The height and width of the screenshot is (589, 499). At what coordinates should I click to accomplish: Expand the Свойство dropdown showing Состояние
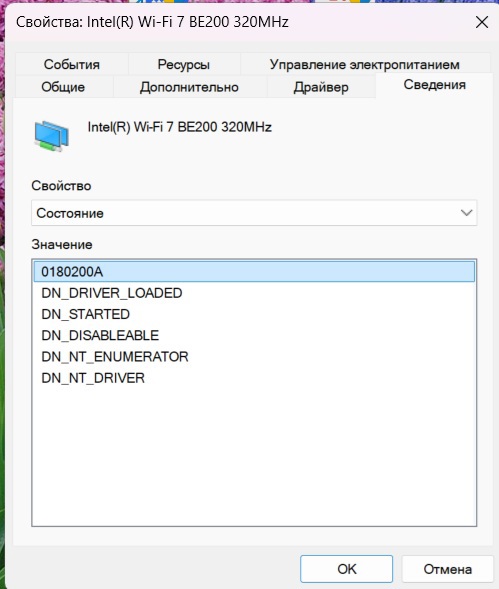click(x=254, y=213)
